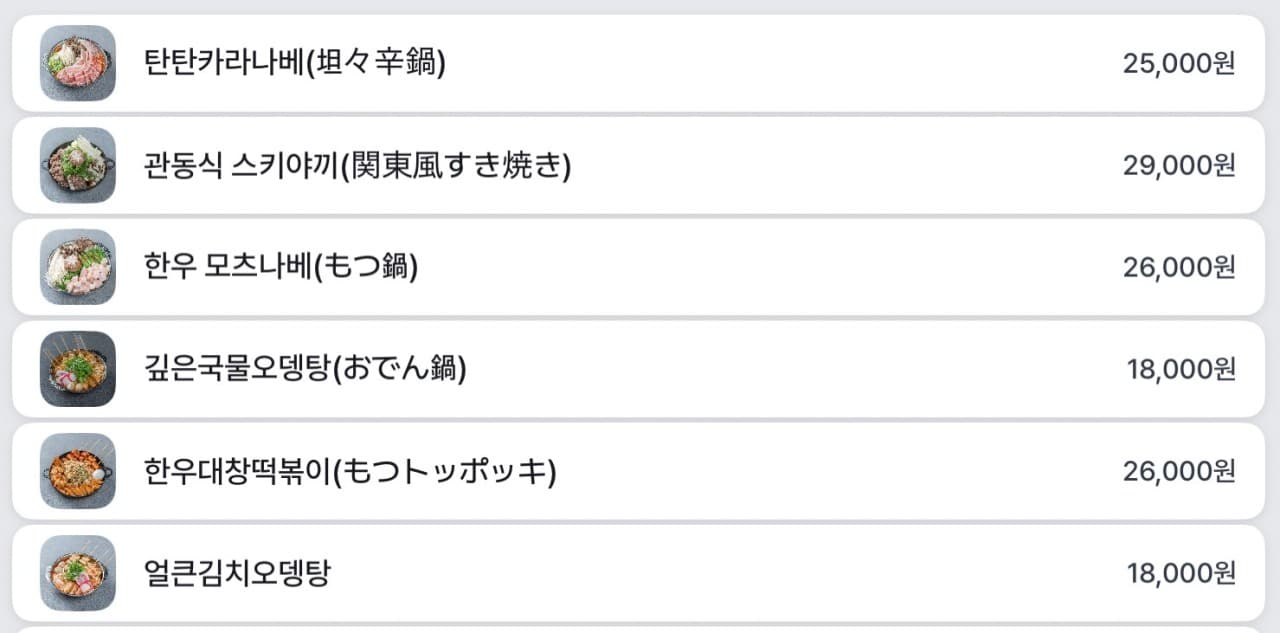This screenshot has height=633, width=1280.
Task: Click the 26,000원 price for 한우 모츠나베
Action: pyautogui.click(x=1179, y=267)
